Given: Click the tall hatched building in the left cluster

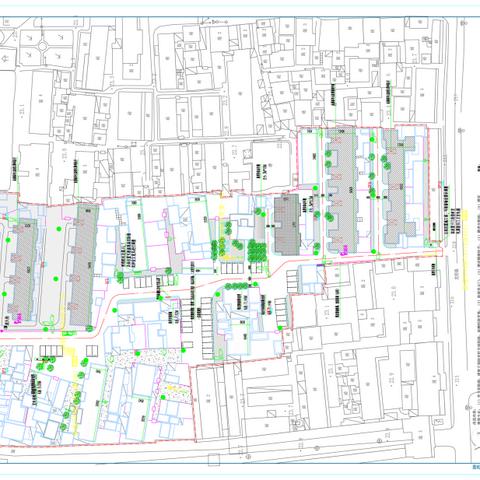Looking at the screenshot, I should [83, 265].
